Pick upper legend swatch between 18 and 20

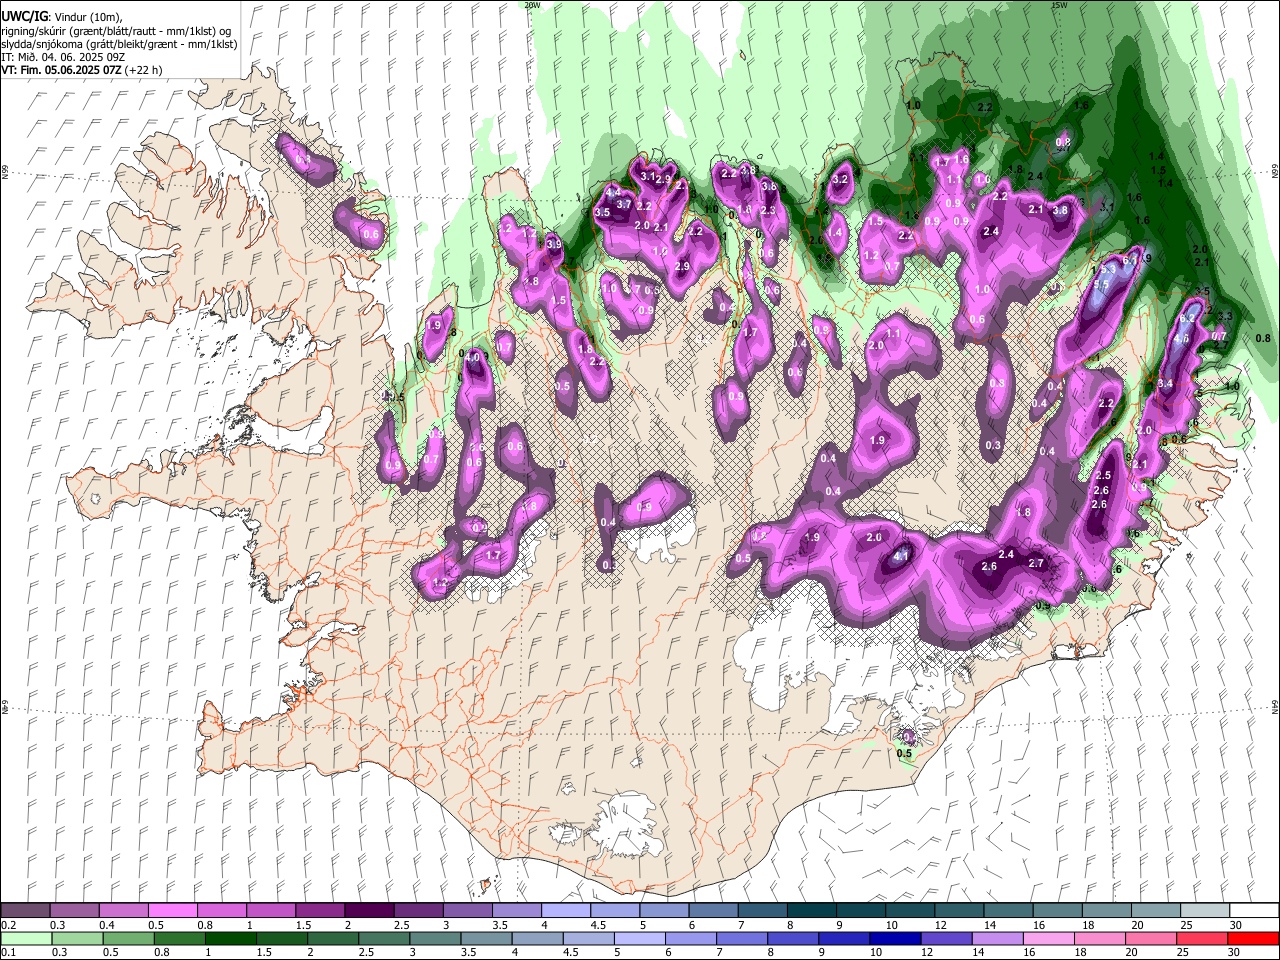pyautogui.click(x=1106, y=911)
